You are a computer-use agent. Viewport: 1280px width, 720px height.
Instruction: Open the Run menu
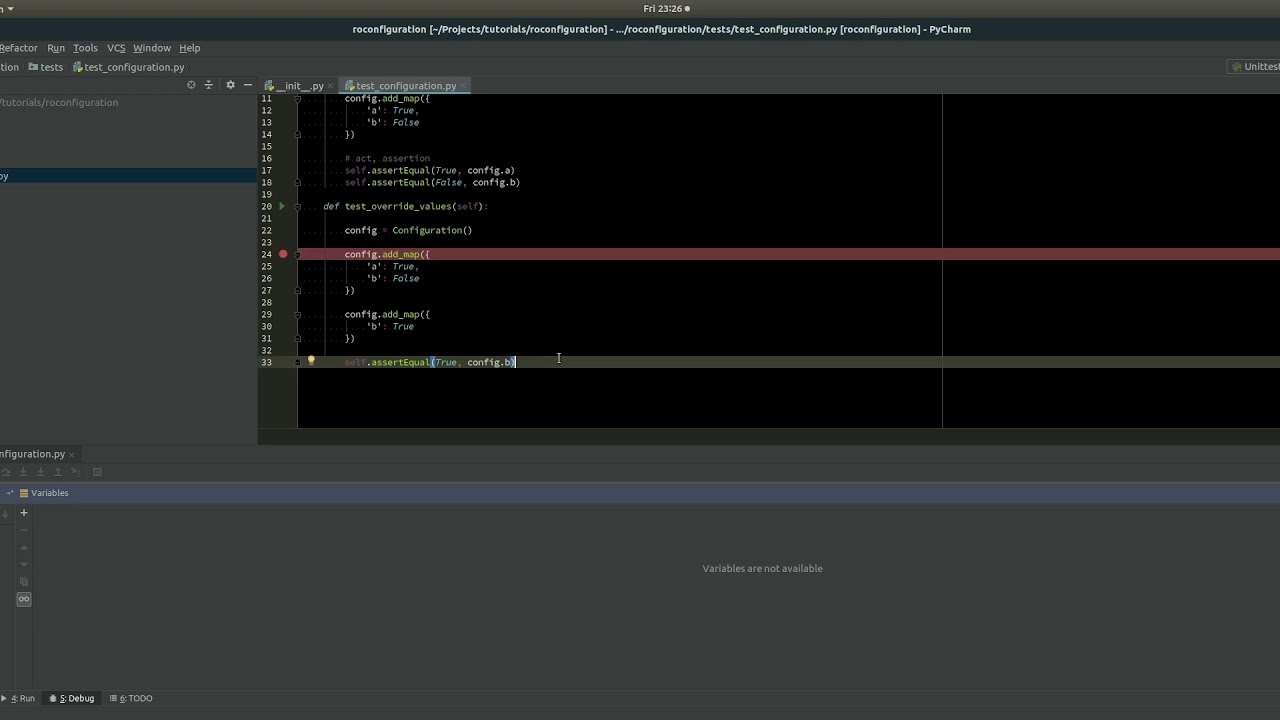tap(56, 48)
